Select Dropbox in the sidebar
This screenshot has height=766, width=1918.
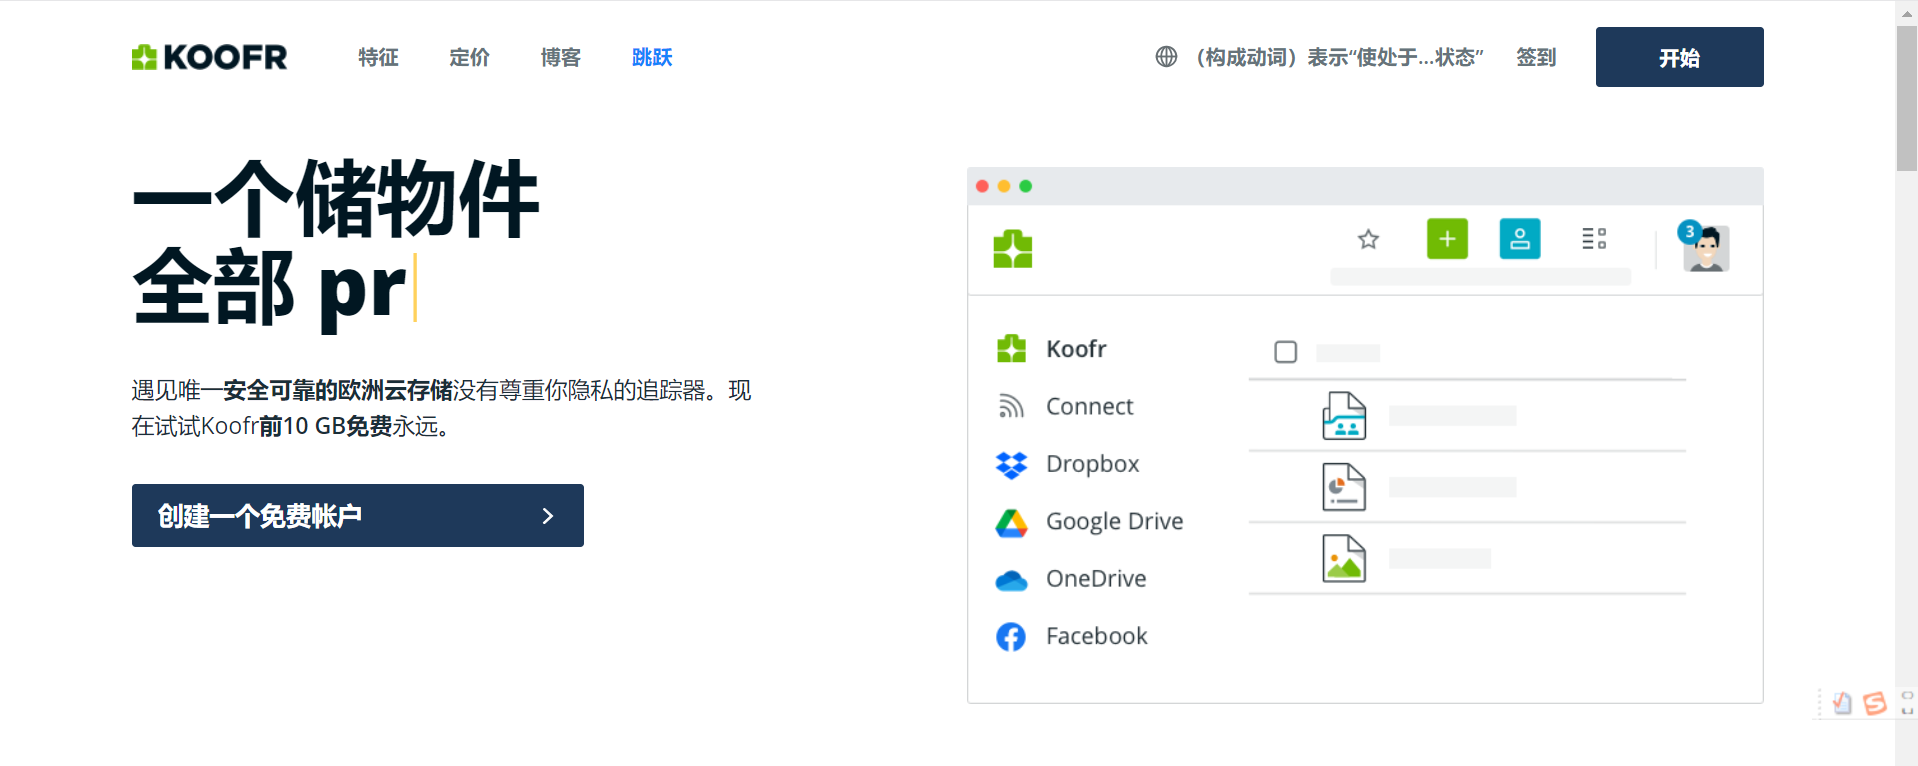coord(1092,464)
